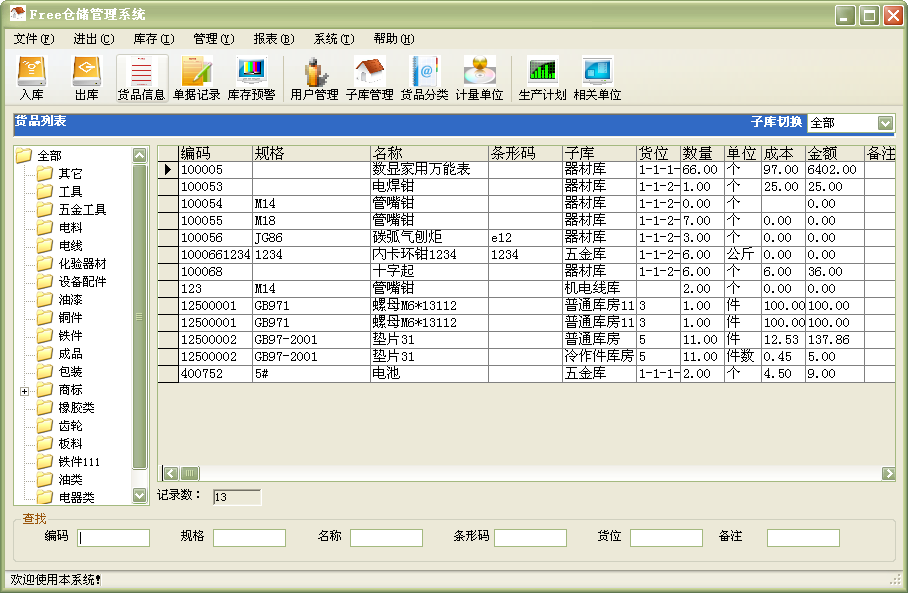Click the 货位 search input field
Image resolution: width=908 pixels, height=593 pixels.
667,538
